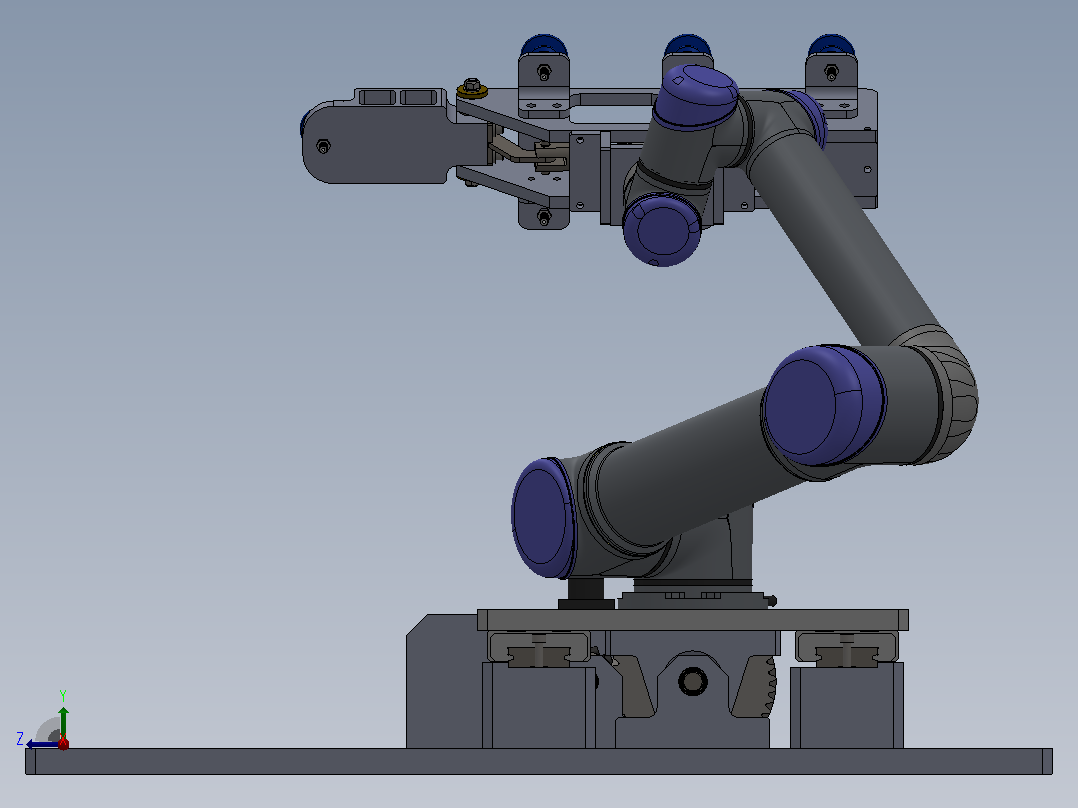Viewport: 1078px width, 808px height.
Task: Pick the leftmost blue roller on top bracket
Action: [544, 46]
